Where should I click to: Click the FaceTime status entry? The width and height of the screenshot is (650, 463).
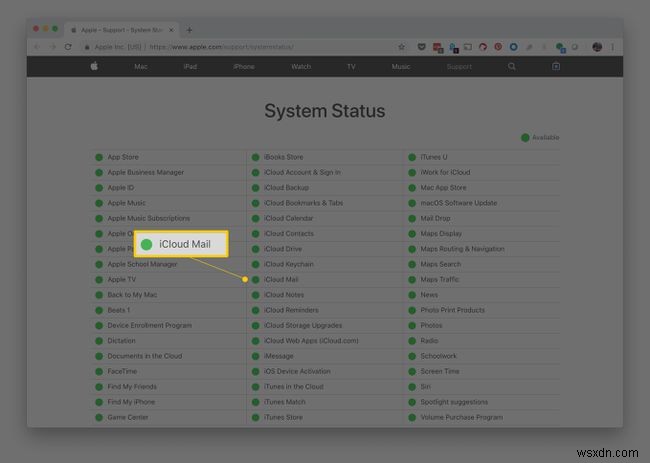[x=122, y=372]
